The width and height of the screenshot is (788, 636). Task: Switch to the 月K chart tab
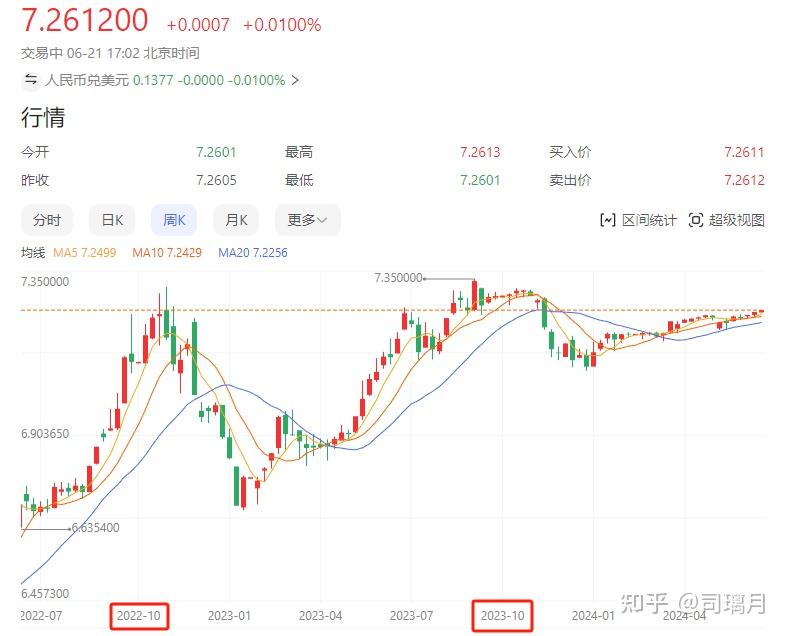[x=236, y=220]
